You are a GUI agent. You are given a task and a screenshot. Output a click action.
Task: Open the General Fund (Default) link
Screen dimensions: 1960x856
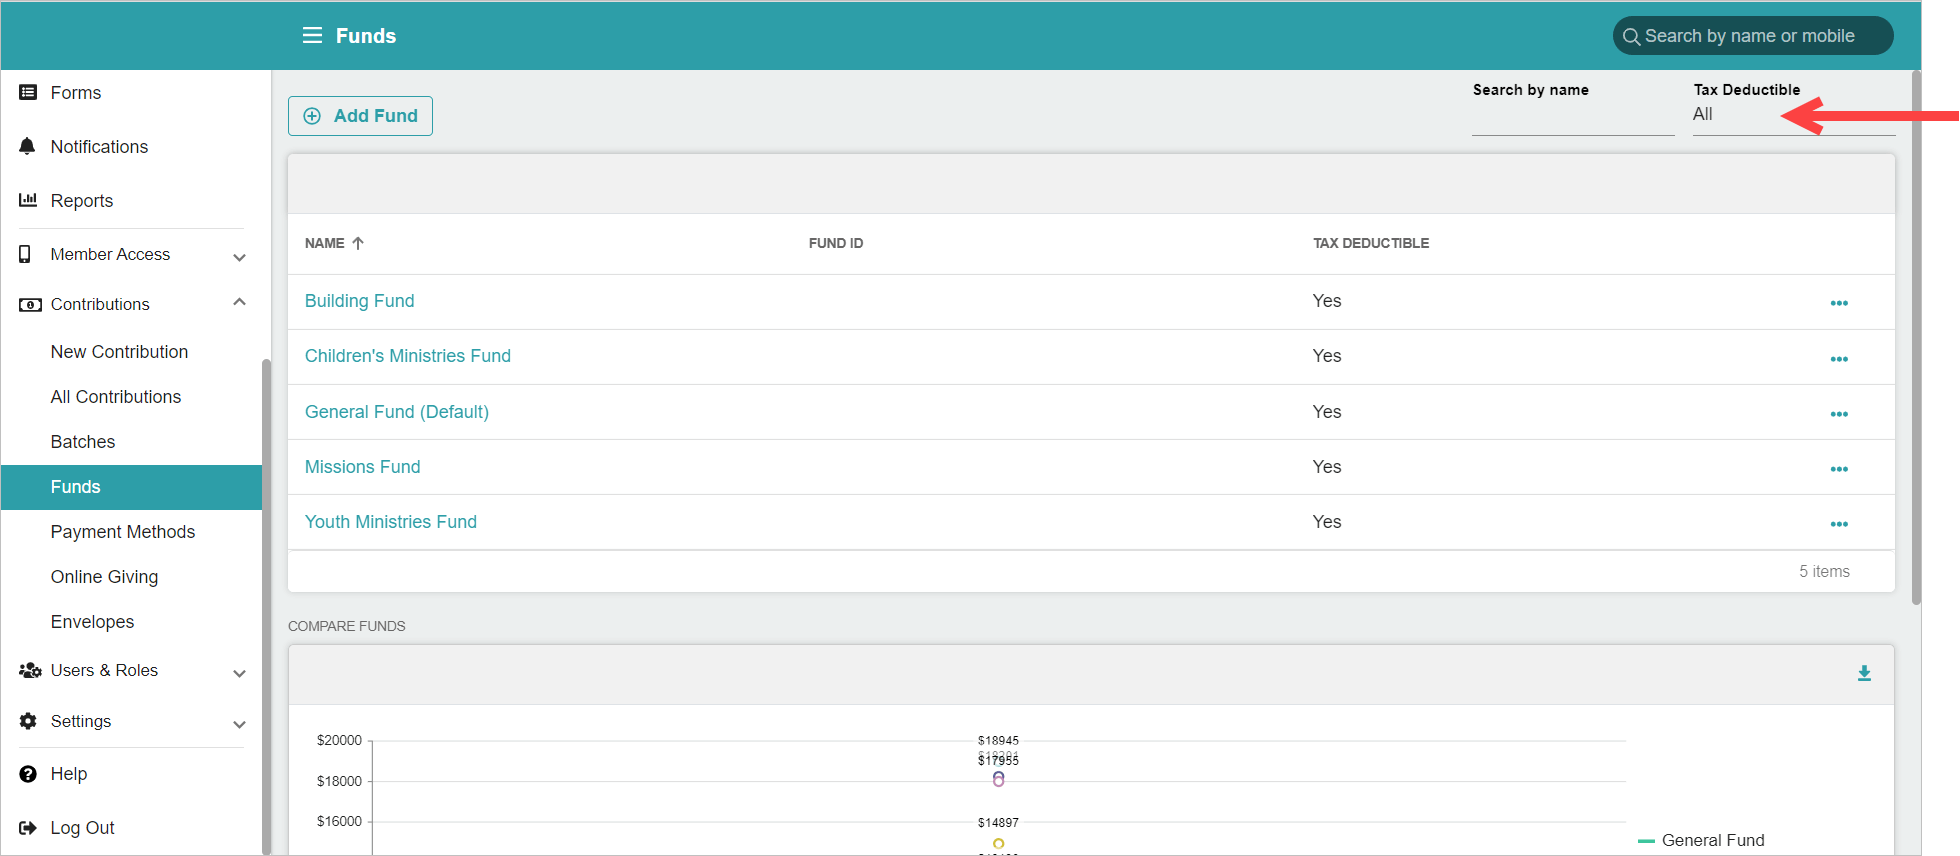point(397,412)
